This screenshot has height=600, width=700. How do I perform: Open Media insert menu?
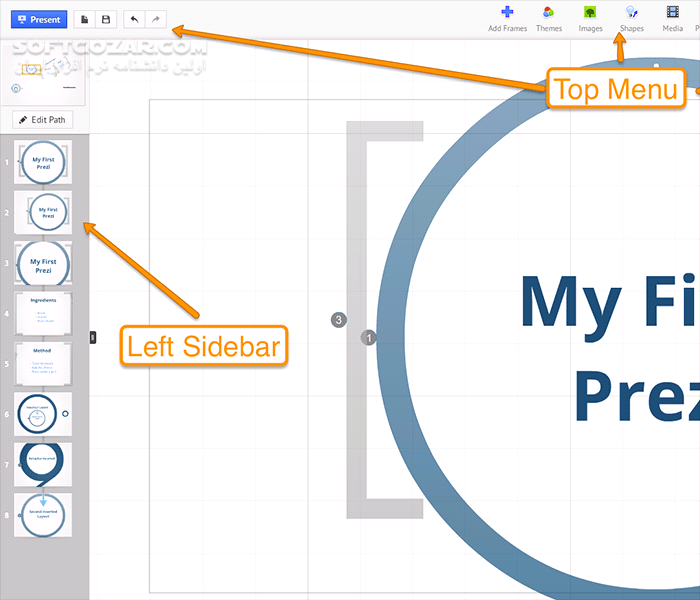pyautogui.click(x=672, y=20)
